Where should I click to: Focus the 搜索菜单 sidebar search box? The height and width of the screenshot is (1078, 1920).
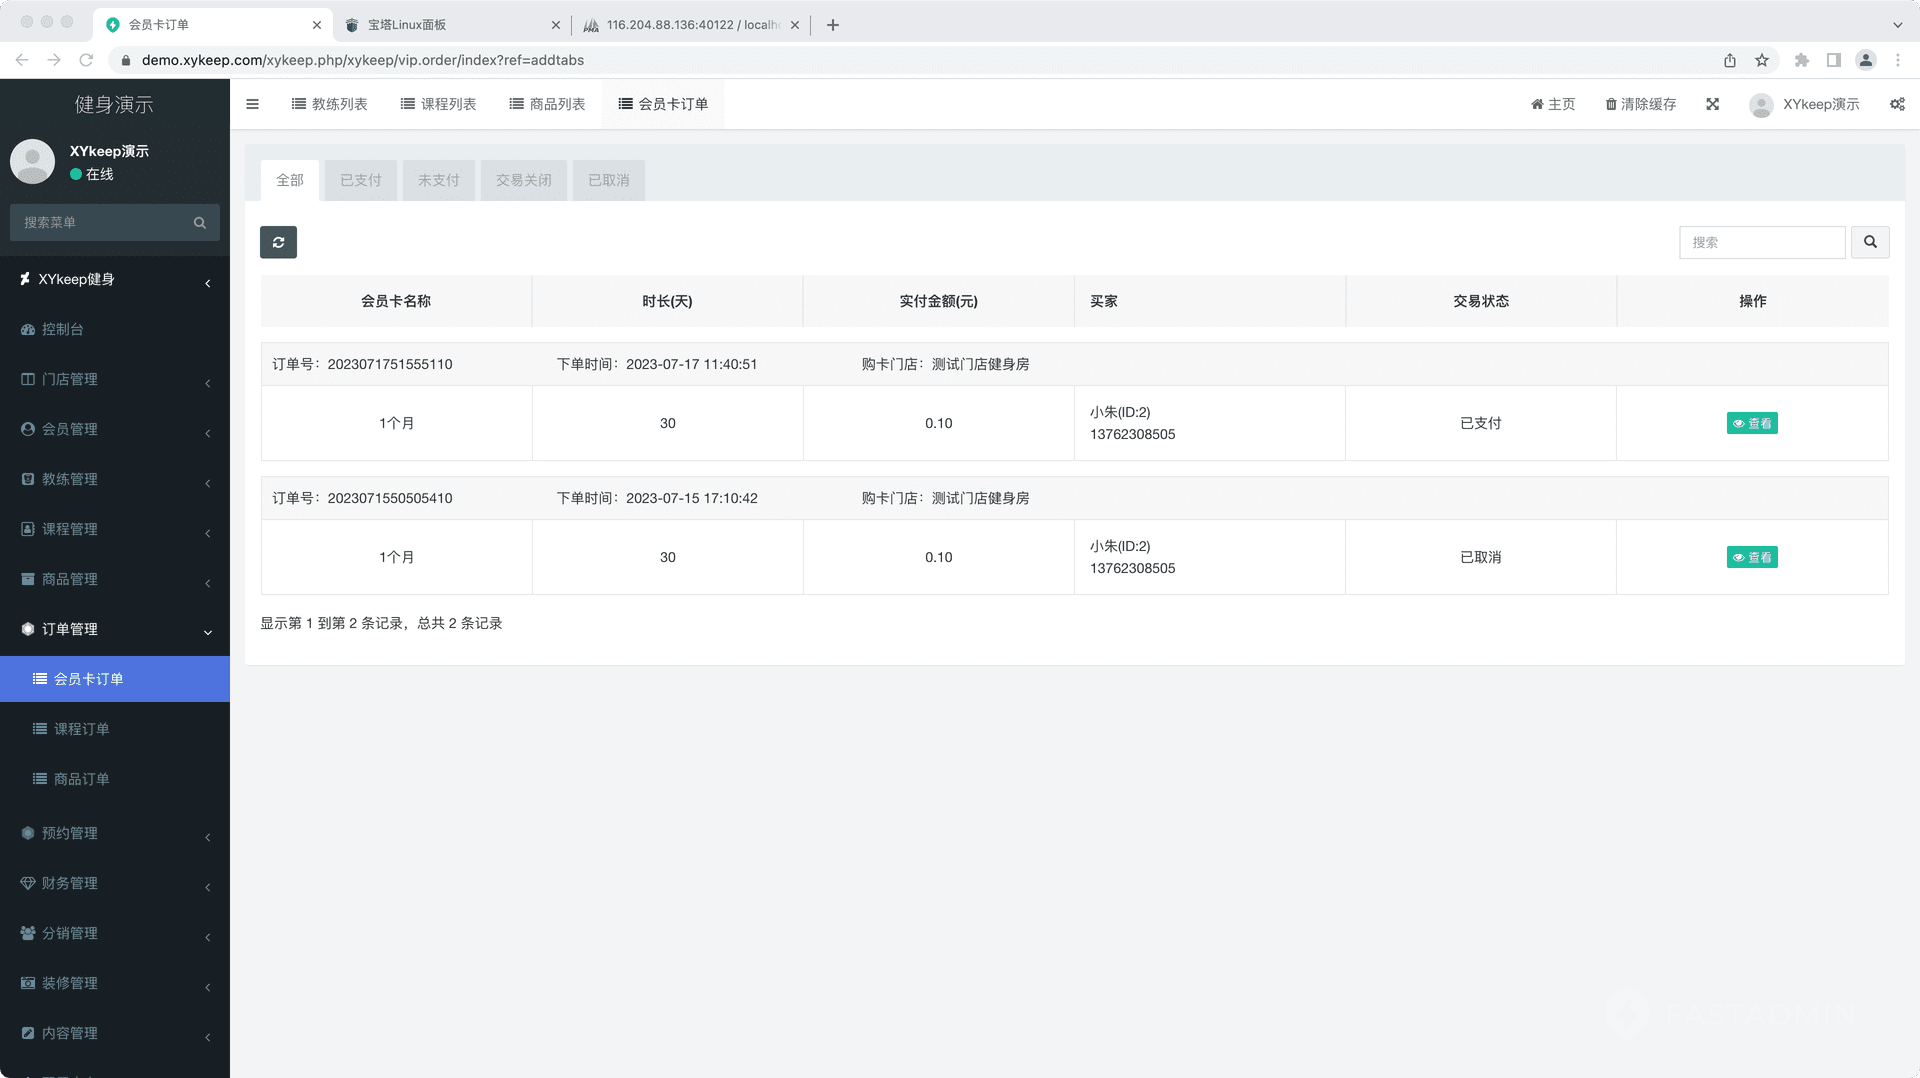(x=105, y=222)
